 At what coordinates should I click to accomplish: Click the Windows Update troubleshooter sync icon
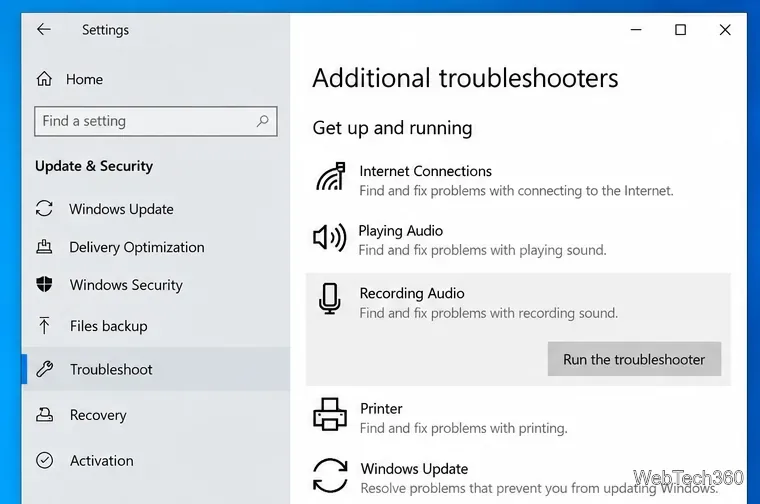tap(330, 475)
